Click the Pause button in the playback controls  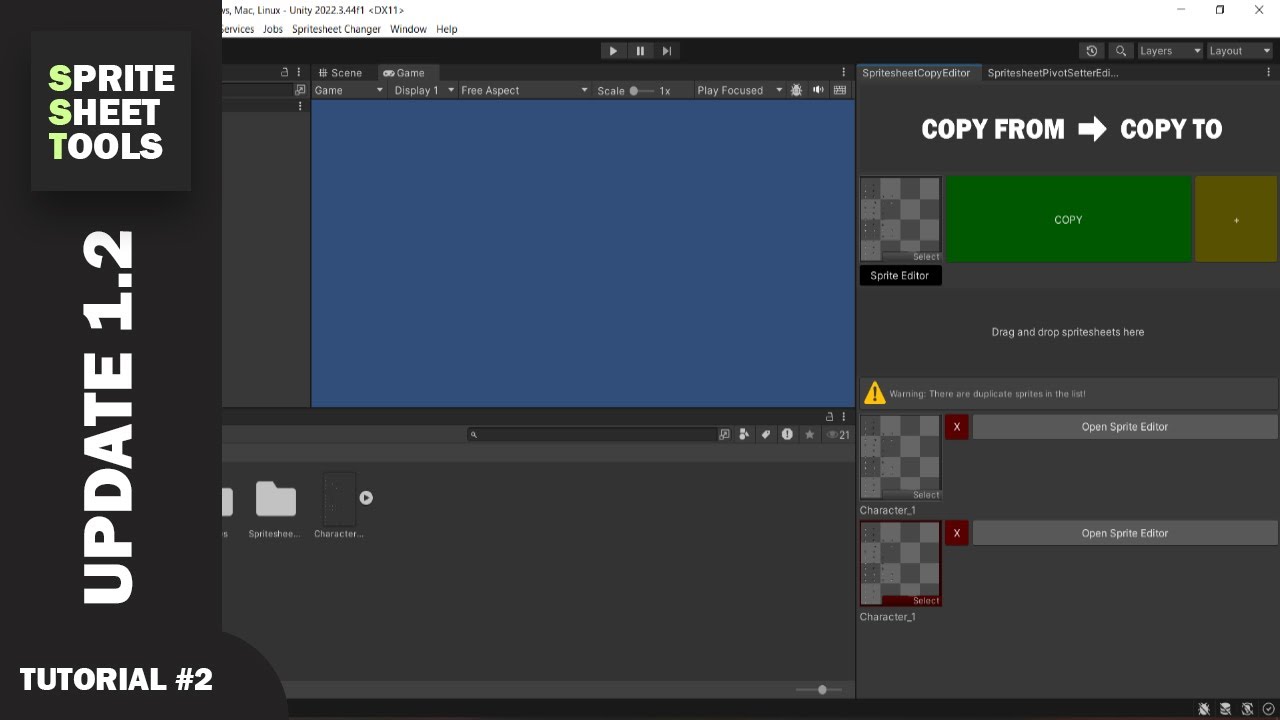click(x=640, y=50)
